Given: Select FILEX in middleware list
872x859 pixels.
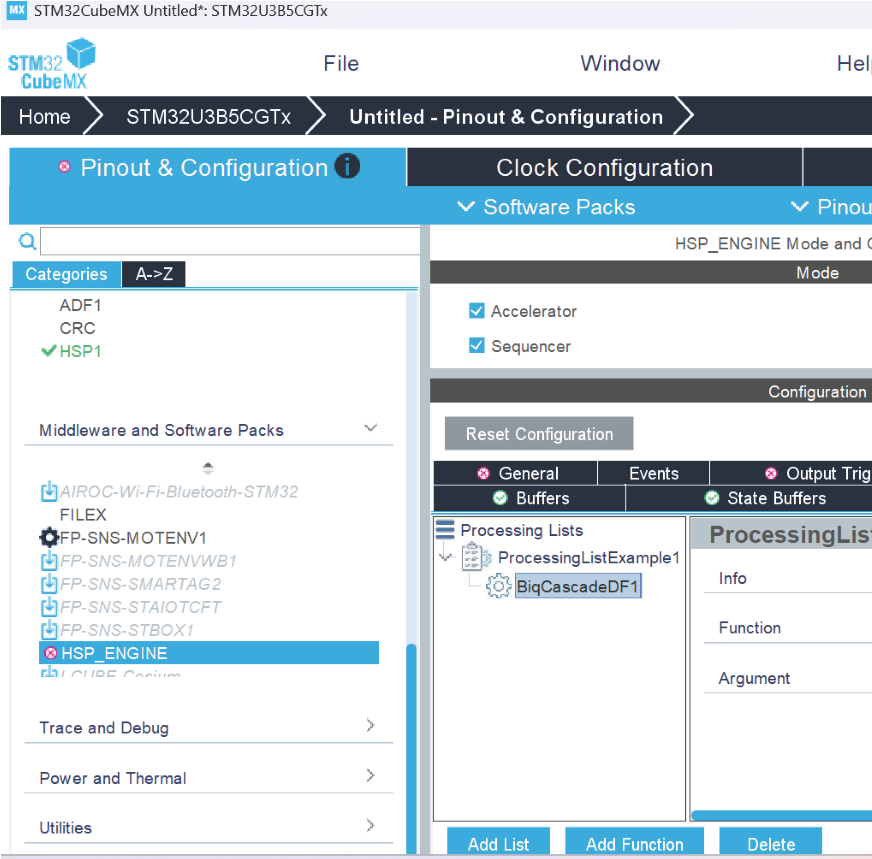Looking at the screenshot, I should point(83,514).
